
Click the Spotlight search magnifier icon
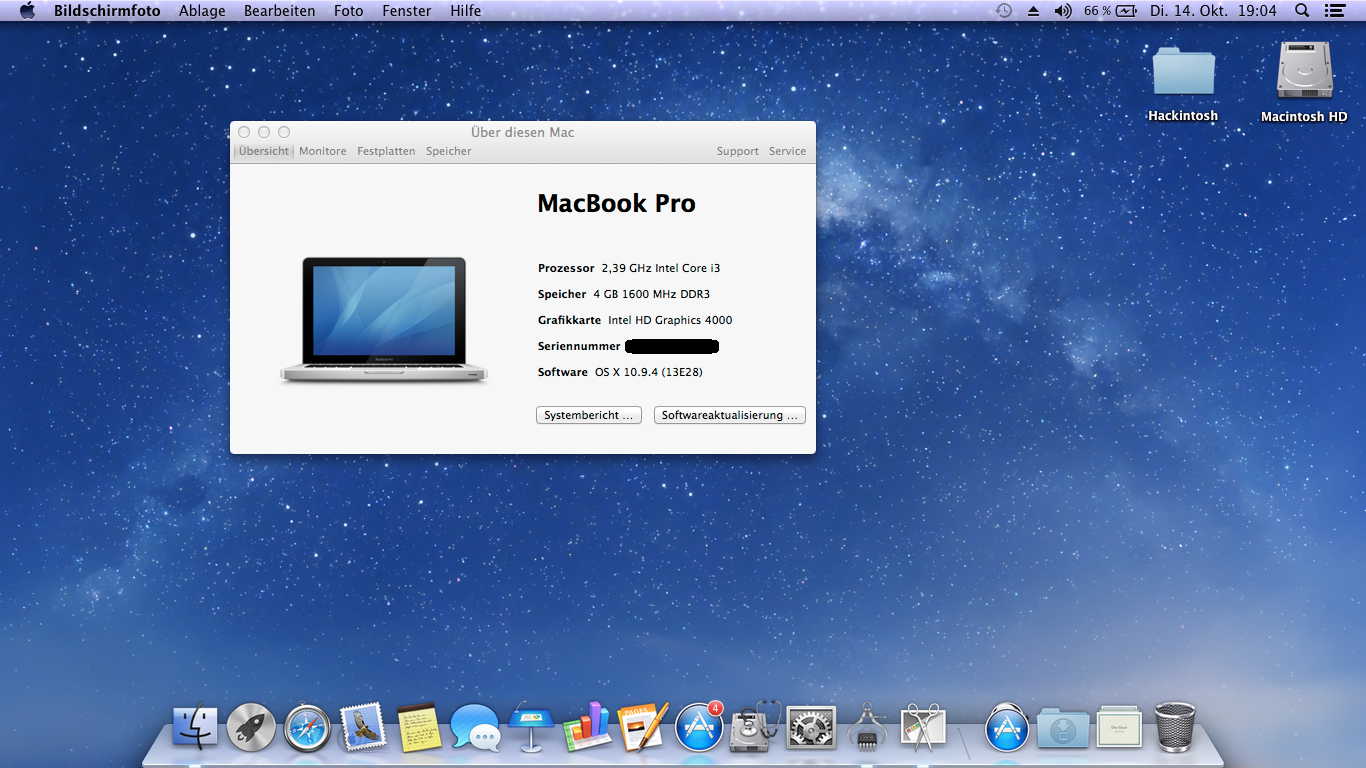[x=1302, y=11]
